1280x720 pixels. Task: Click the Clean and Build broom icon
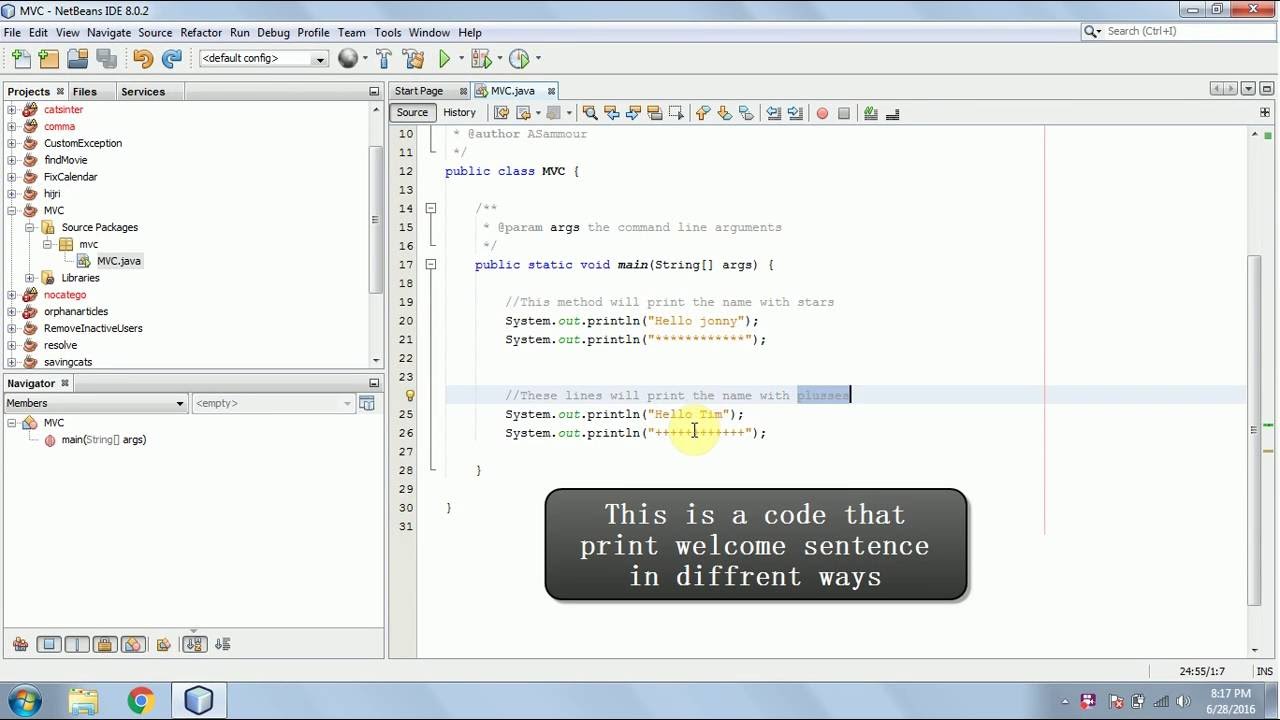413,59
